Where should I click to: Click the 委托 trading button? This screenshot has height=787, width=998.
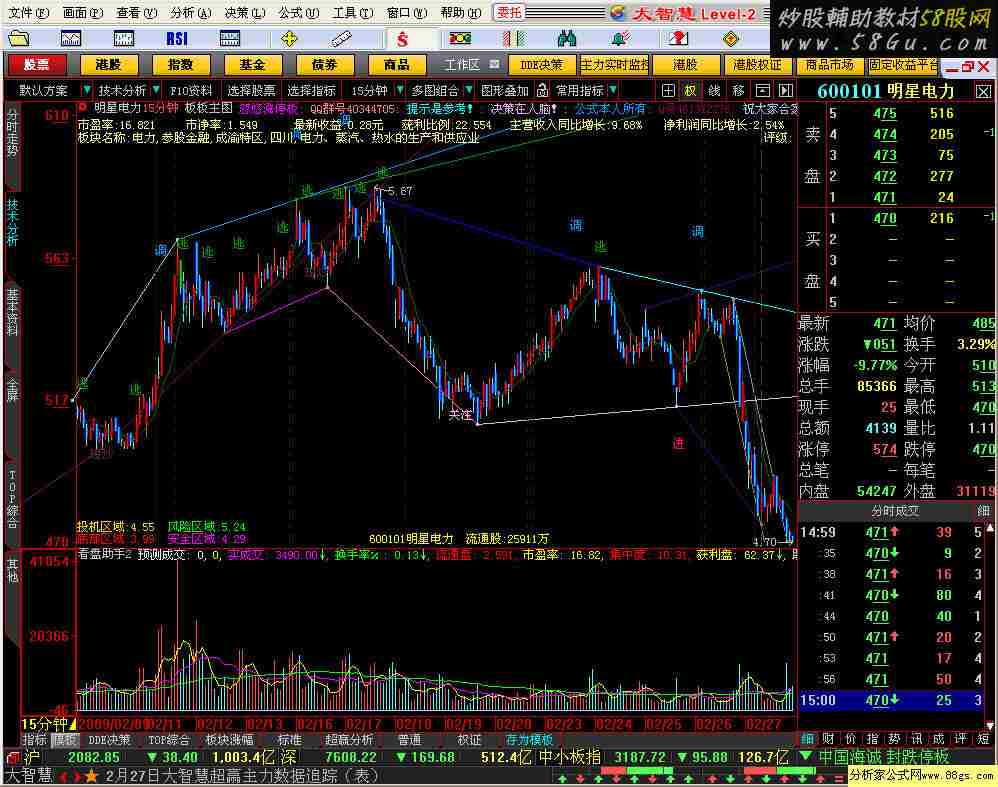click(x=509, y=12)
